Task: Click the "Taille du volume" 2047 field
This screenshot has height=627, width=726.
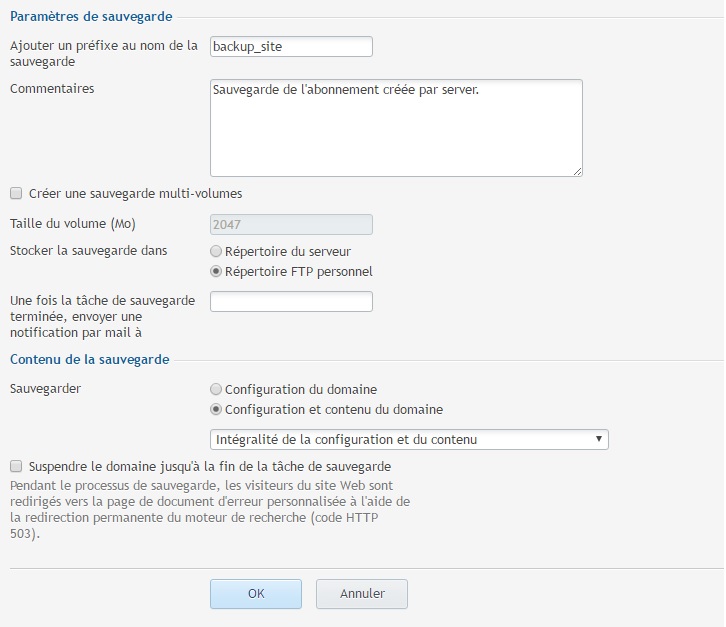Action: pos(291,225)
